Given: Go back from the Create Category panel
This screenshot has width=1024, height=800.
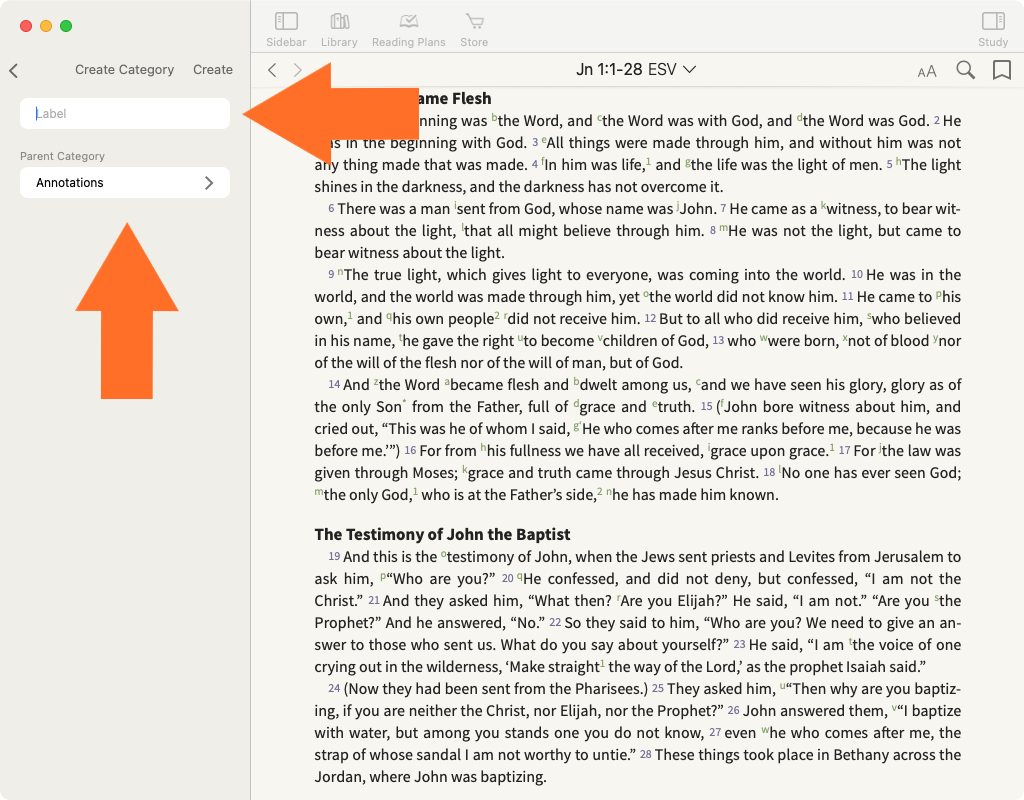Looking at the screenshot, I should (x=14, y=70).
